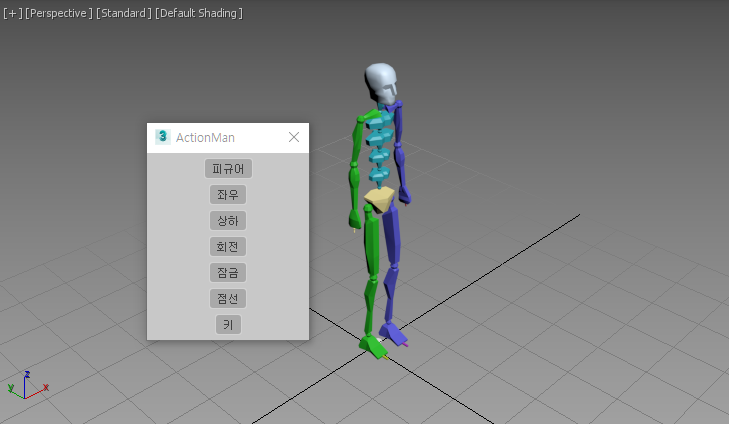This screenshot has width=729, height=424.
Task: Open the [Standard] viewport quality menu
Action: pos(124,13)
